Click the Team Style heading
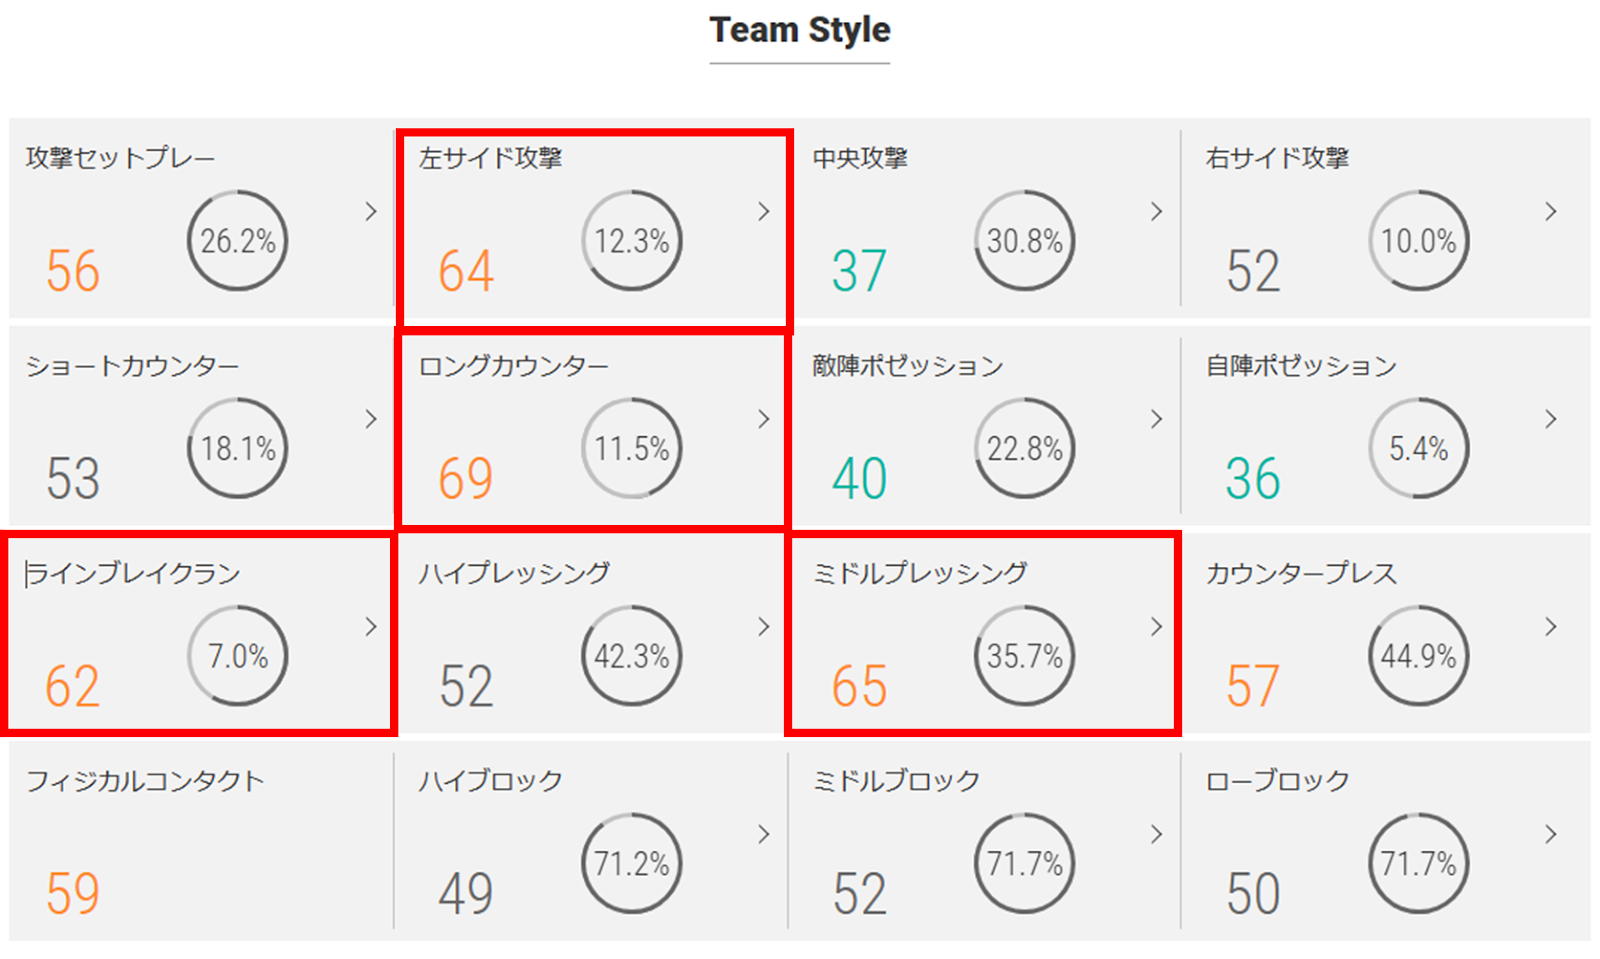 [x=800, y=30]
